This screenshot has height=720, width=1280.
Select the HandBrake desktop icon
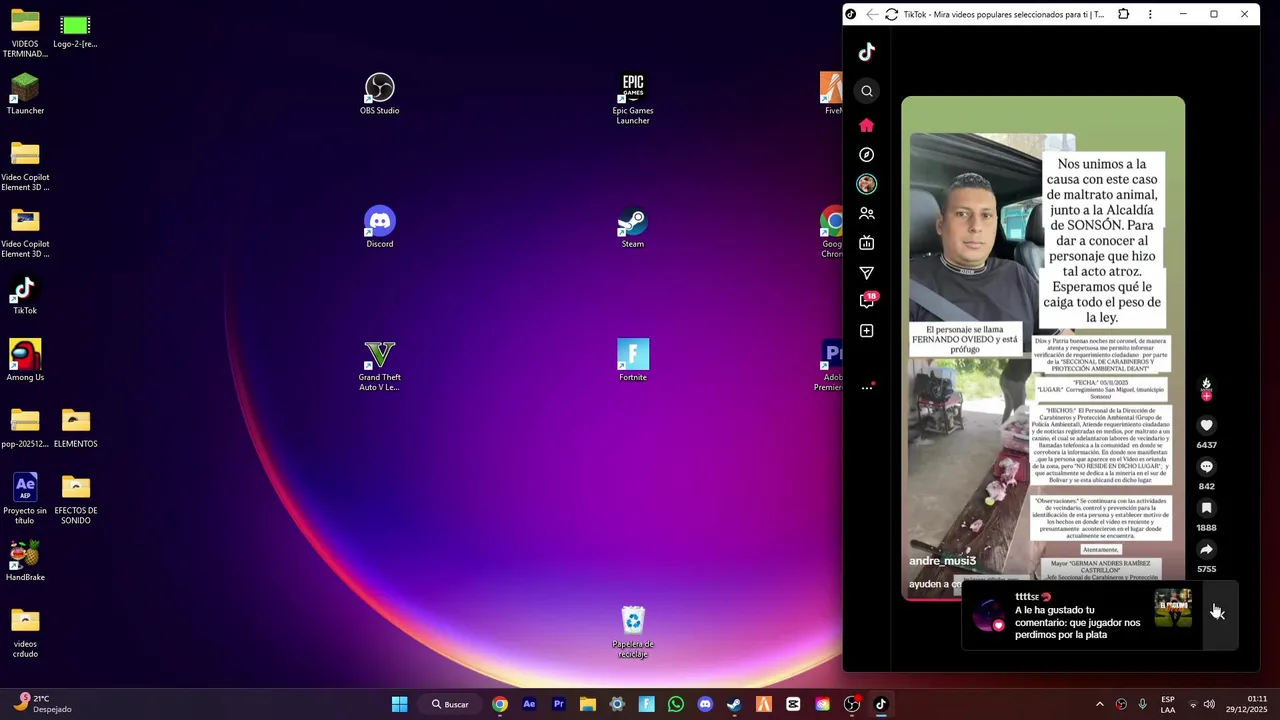tap(25, 560)
